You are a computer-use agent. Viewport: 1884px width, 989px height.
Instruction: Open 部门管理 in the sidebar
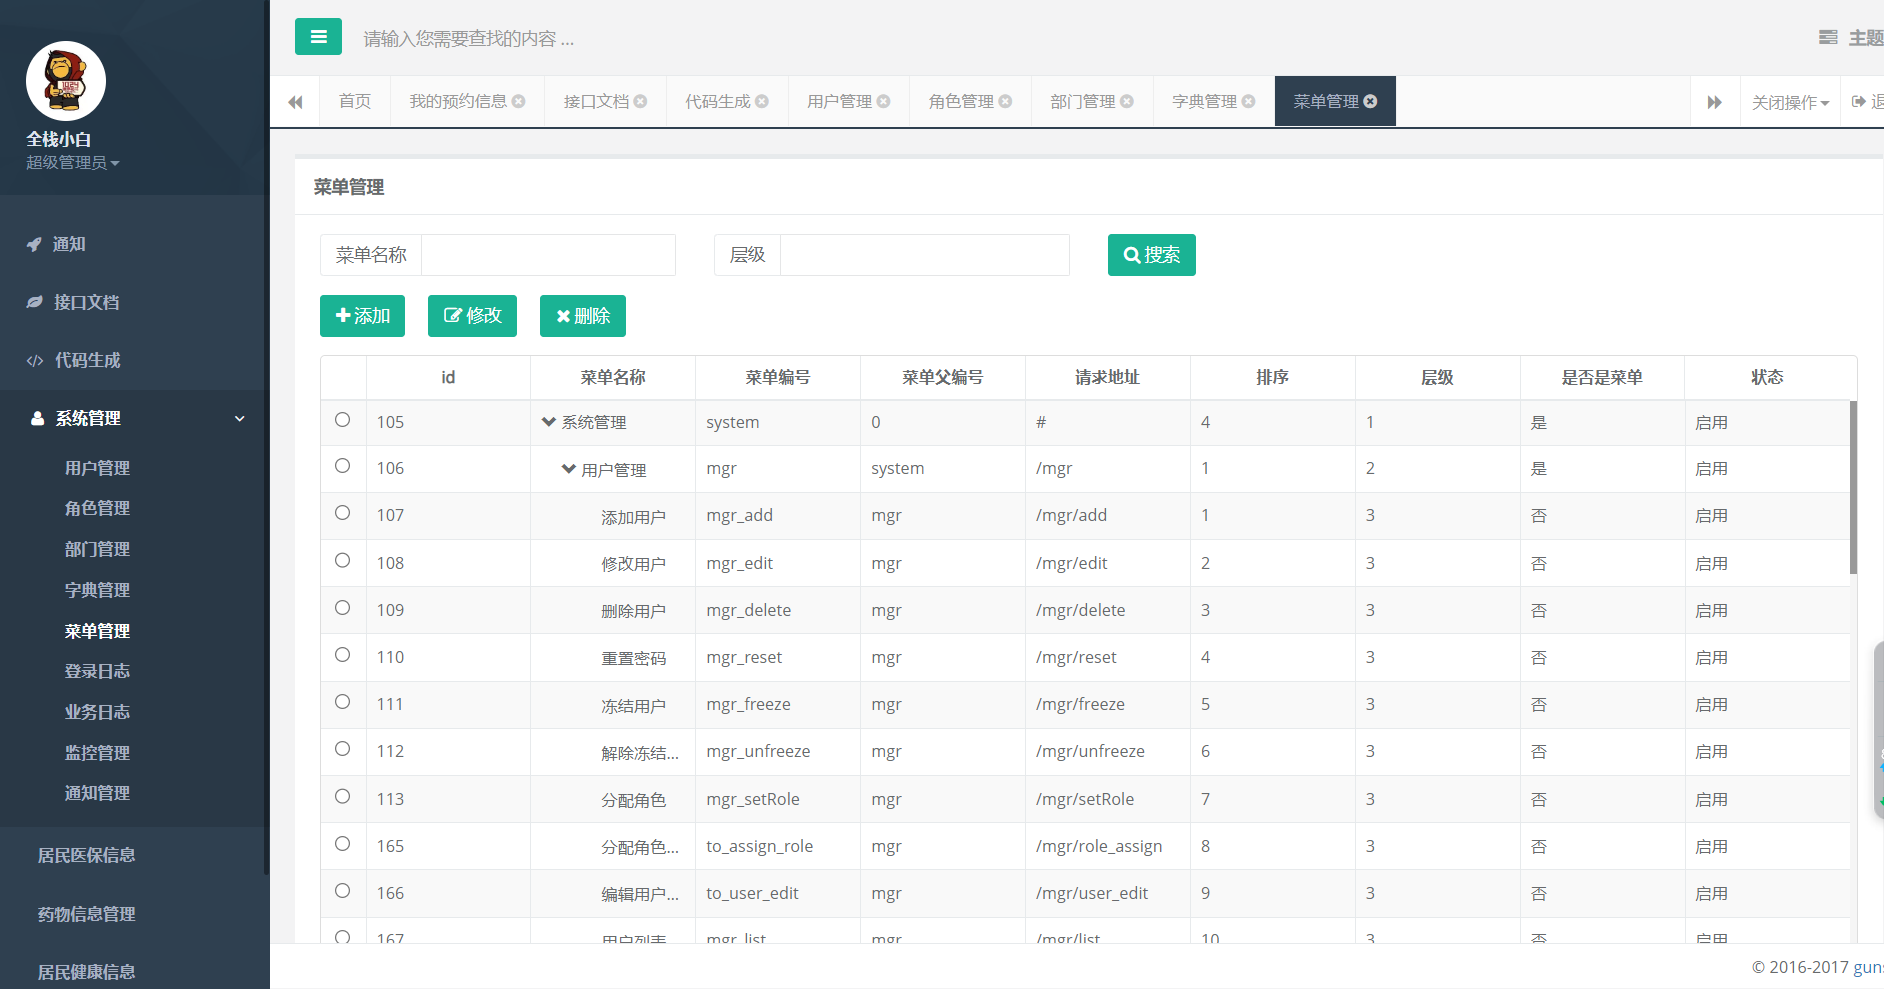pyautogui.click(x=97, y=549)
